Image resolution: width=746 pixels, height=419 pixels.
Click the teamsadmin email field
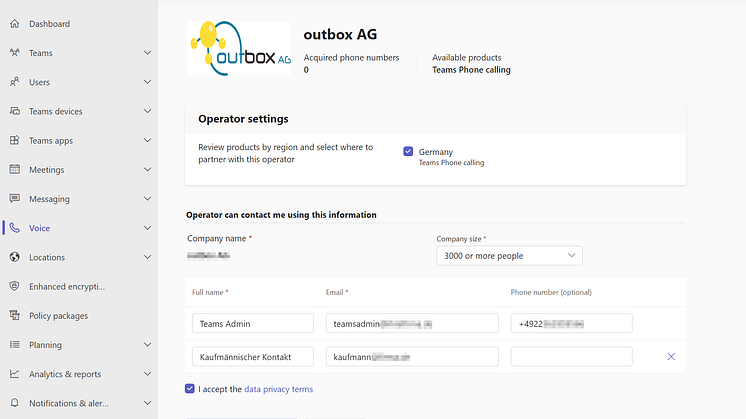(x=412, y=323)
